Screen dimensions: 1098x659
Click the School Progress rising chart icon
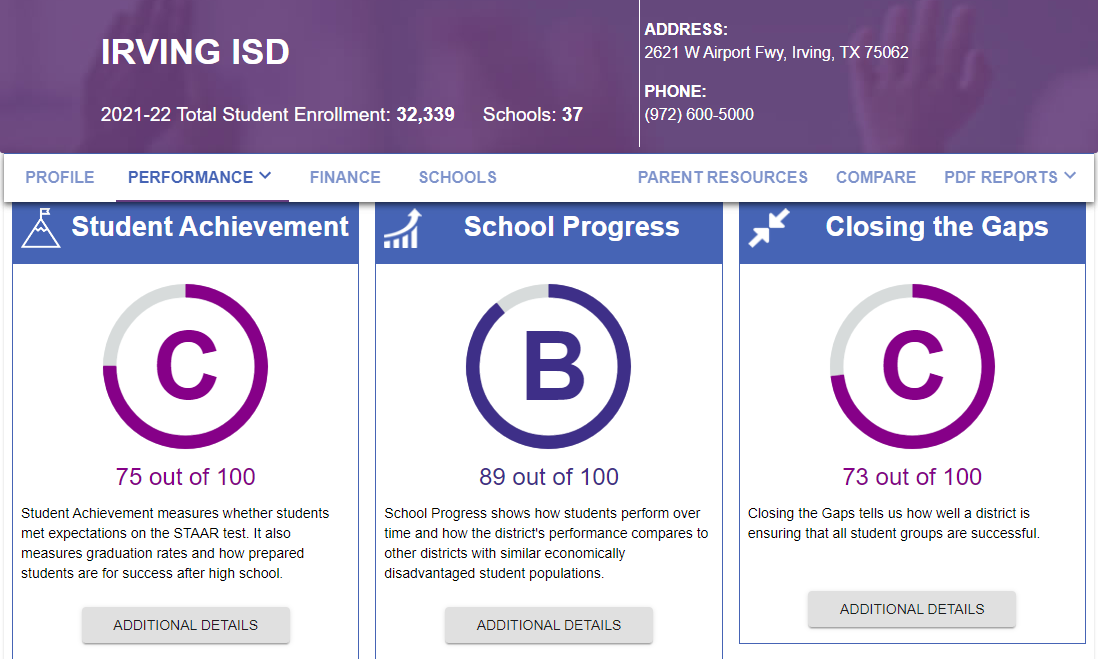click(403, 228)
